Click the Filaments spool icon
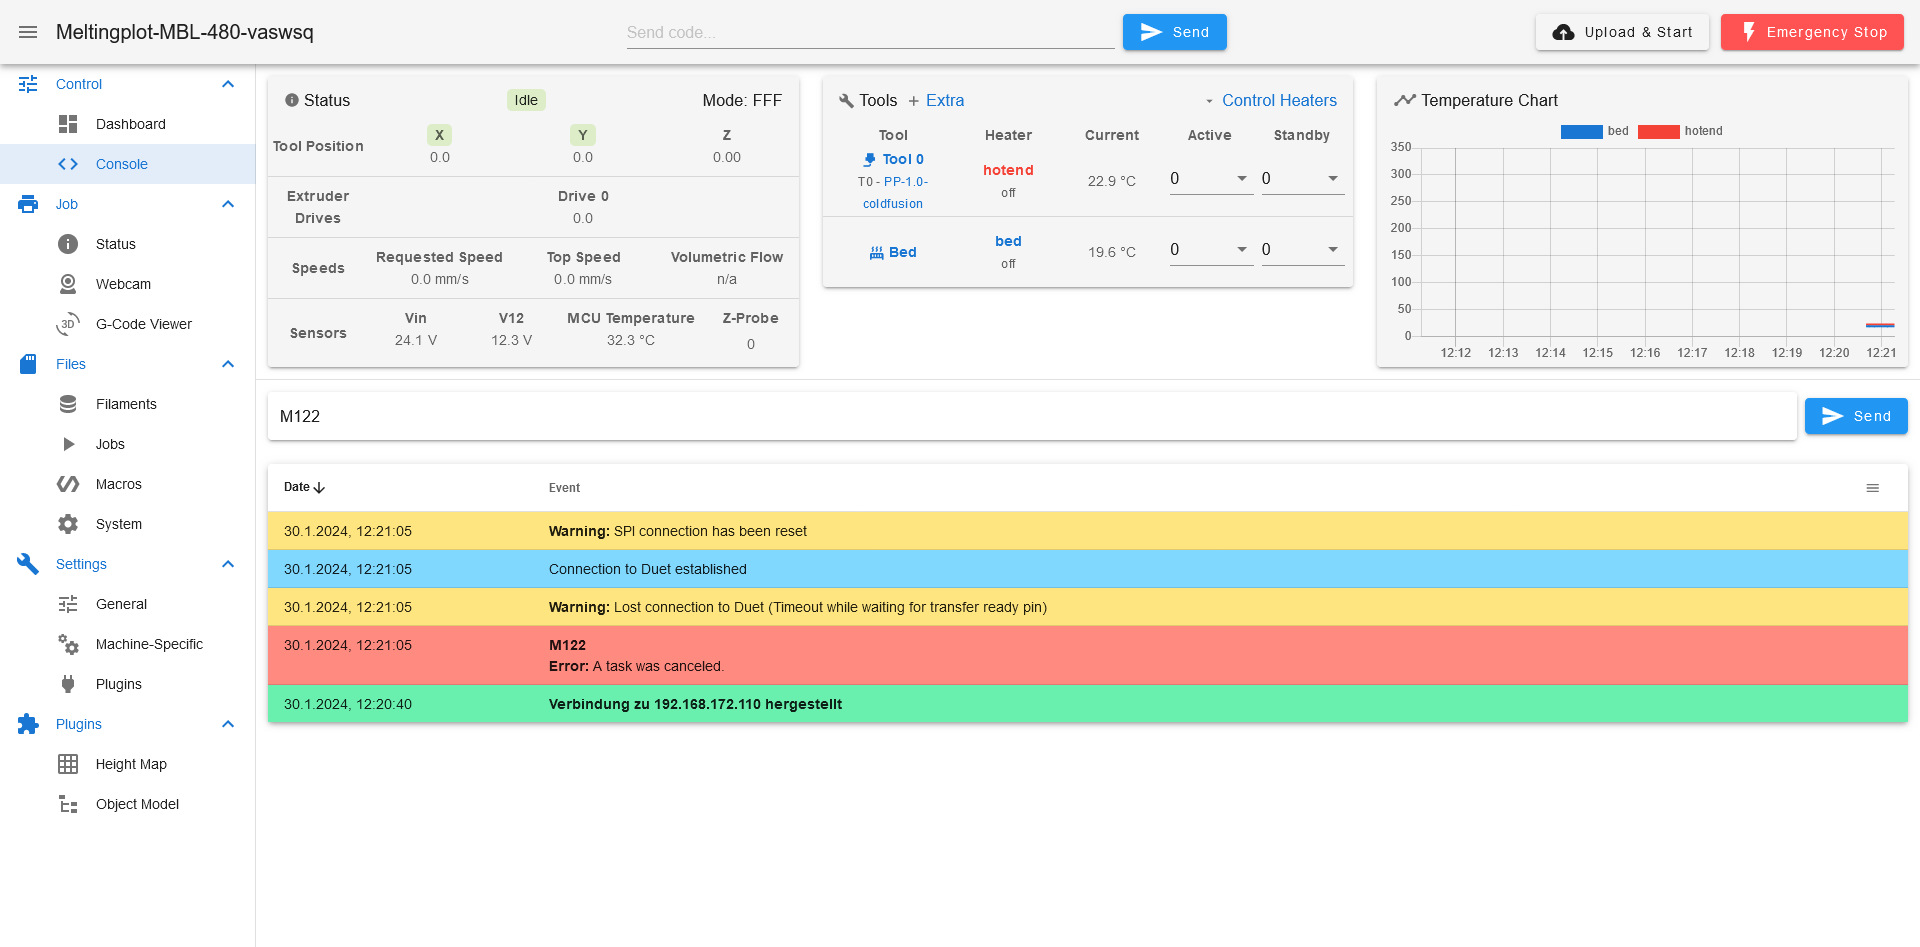 point(68,404)
